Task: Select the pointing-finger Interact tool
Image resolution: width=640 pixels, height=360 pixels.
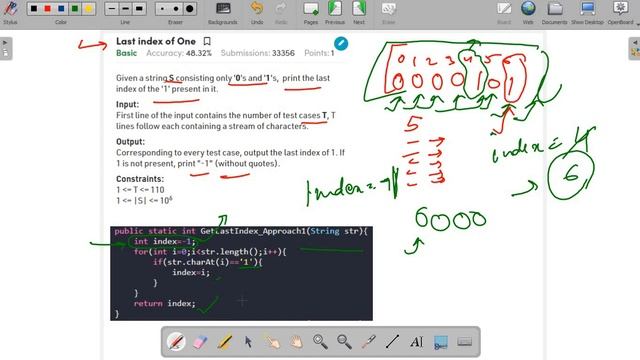Action: 272,342
